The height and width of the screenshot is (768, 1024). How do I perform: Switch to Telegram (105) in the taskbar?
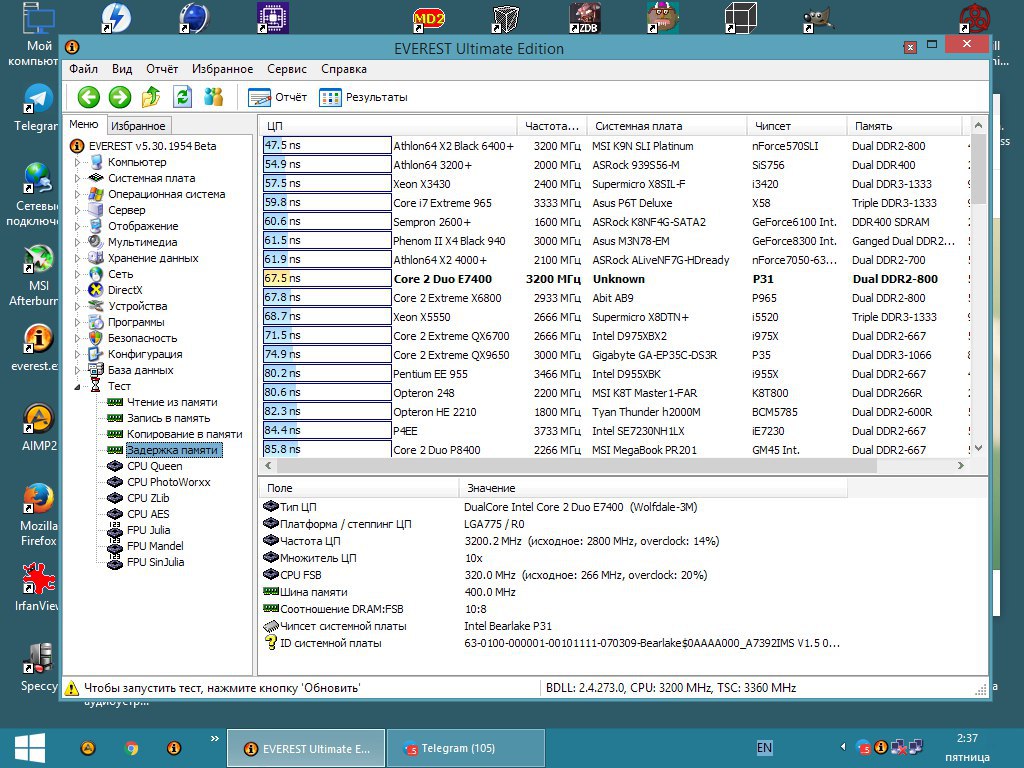(x=466, y=748)
